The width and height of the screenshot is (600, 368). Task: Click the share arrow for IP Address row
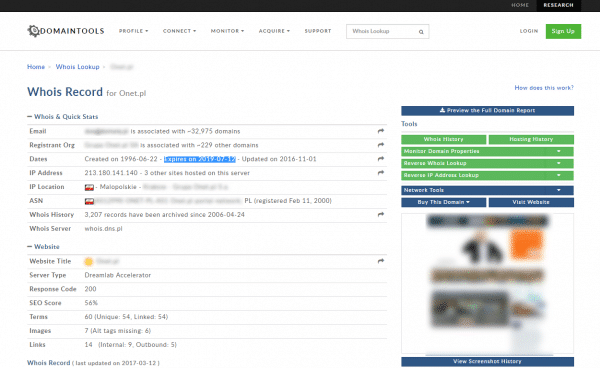(x=381, y=173)
